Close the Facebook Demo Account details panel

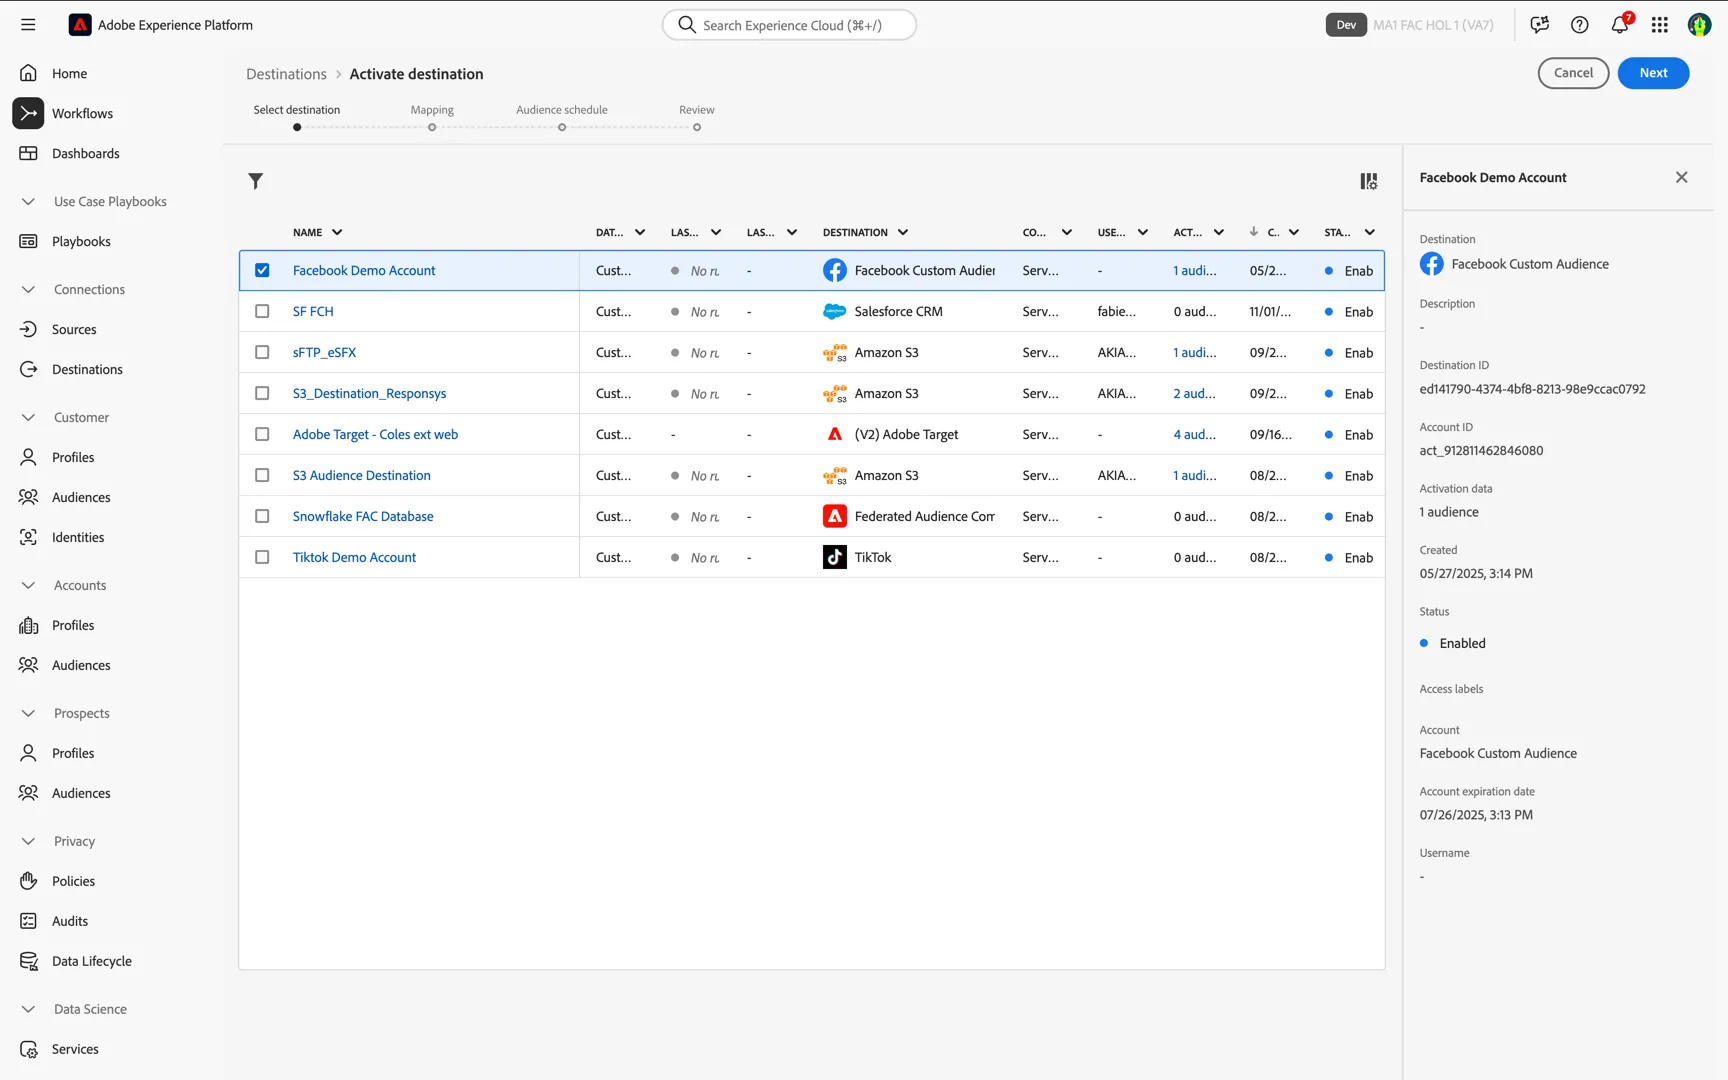1682,177
